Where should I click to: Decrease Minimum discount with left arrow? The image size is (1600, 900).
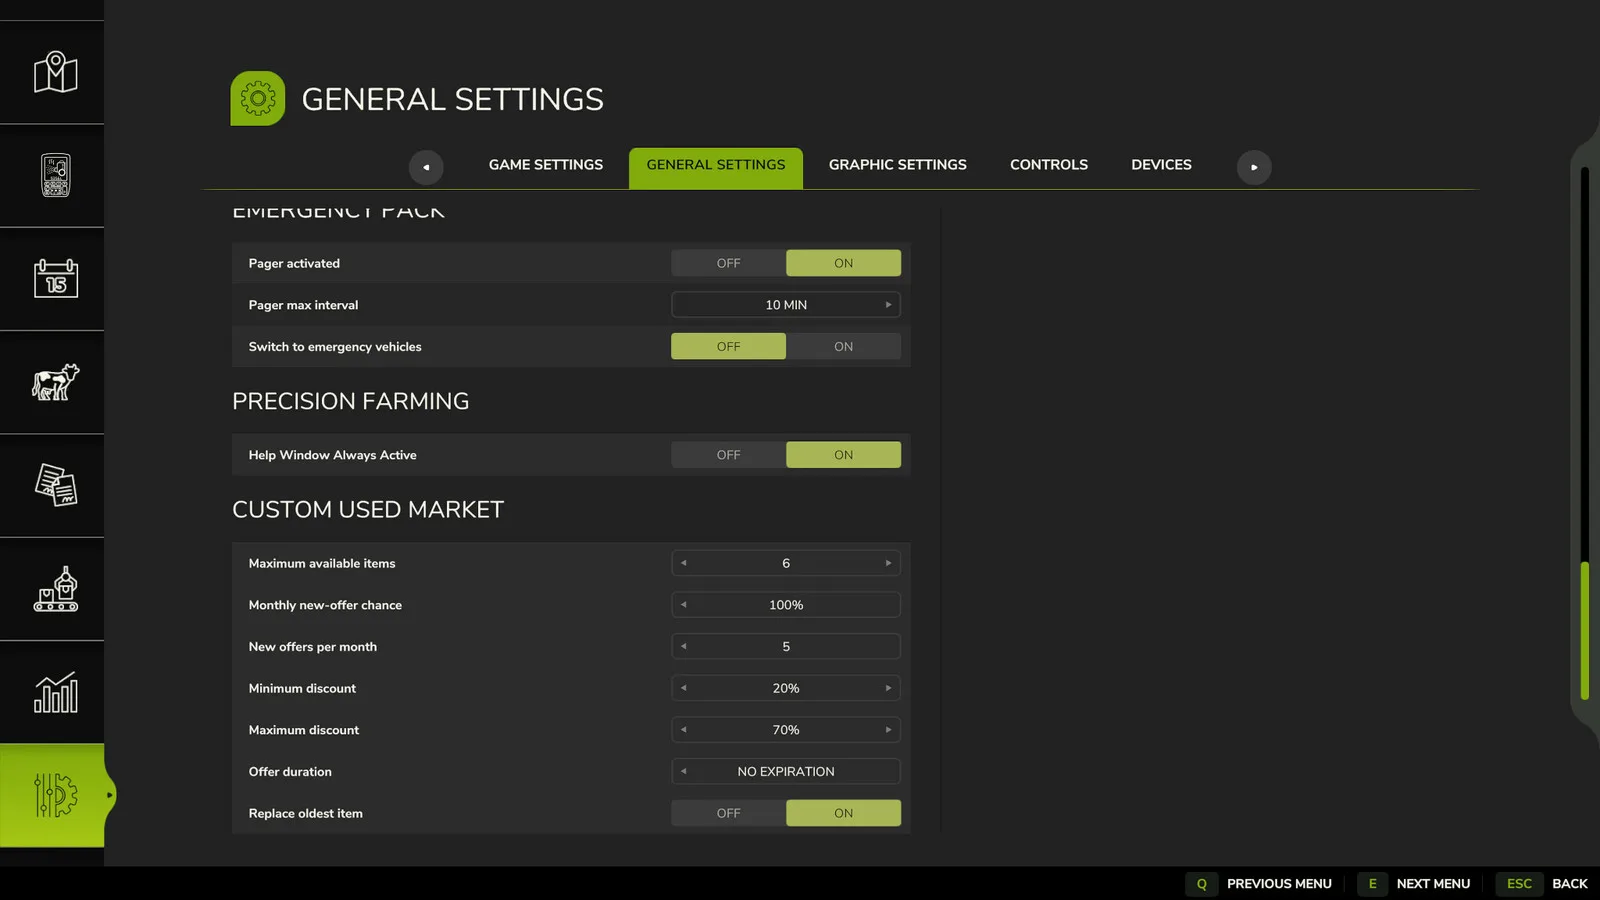(684, 688)
